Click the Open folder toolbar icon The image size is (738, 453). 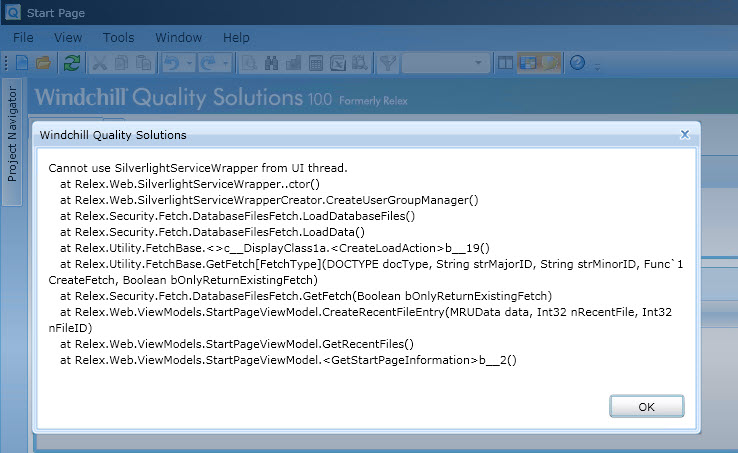coord(44,63)
